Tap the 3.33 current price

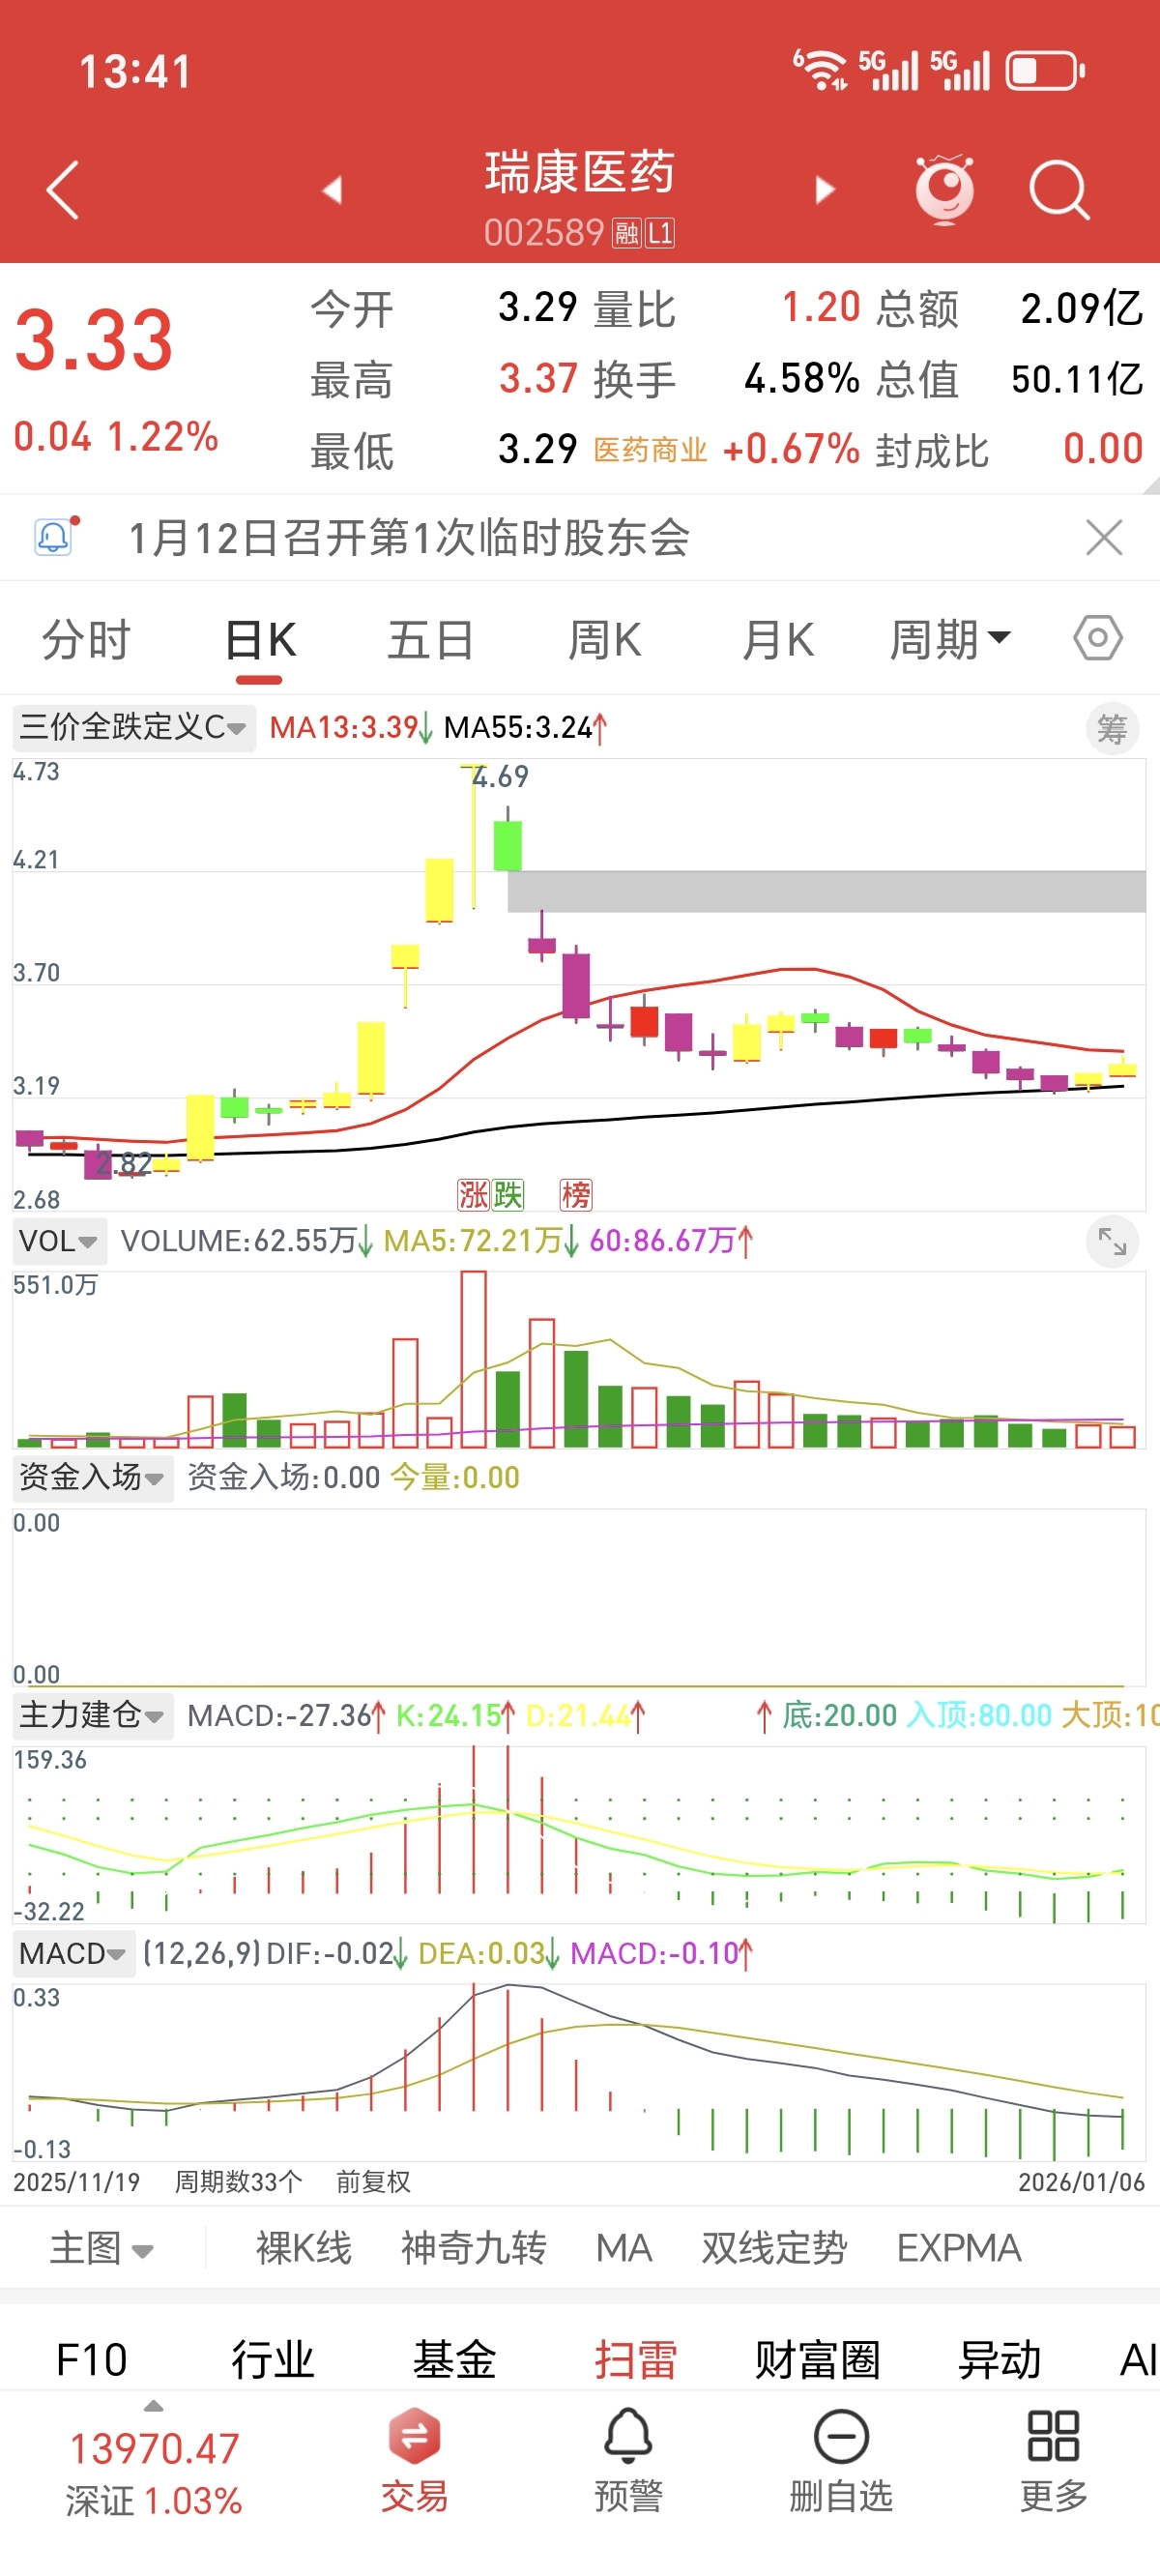pos(94,340)
